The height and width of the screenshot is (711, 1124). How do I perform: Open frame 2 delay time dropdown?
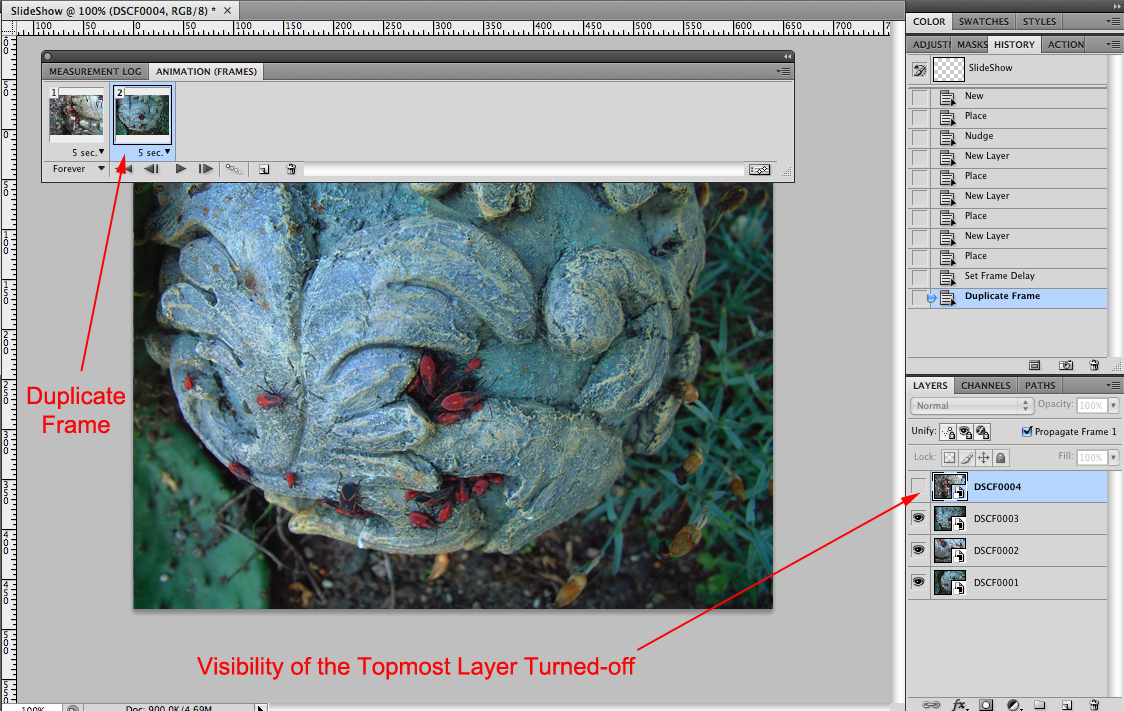tap(150, 153)
